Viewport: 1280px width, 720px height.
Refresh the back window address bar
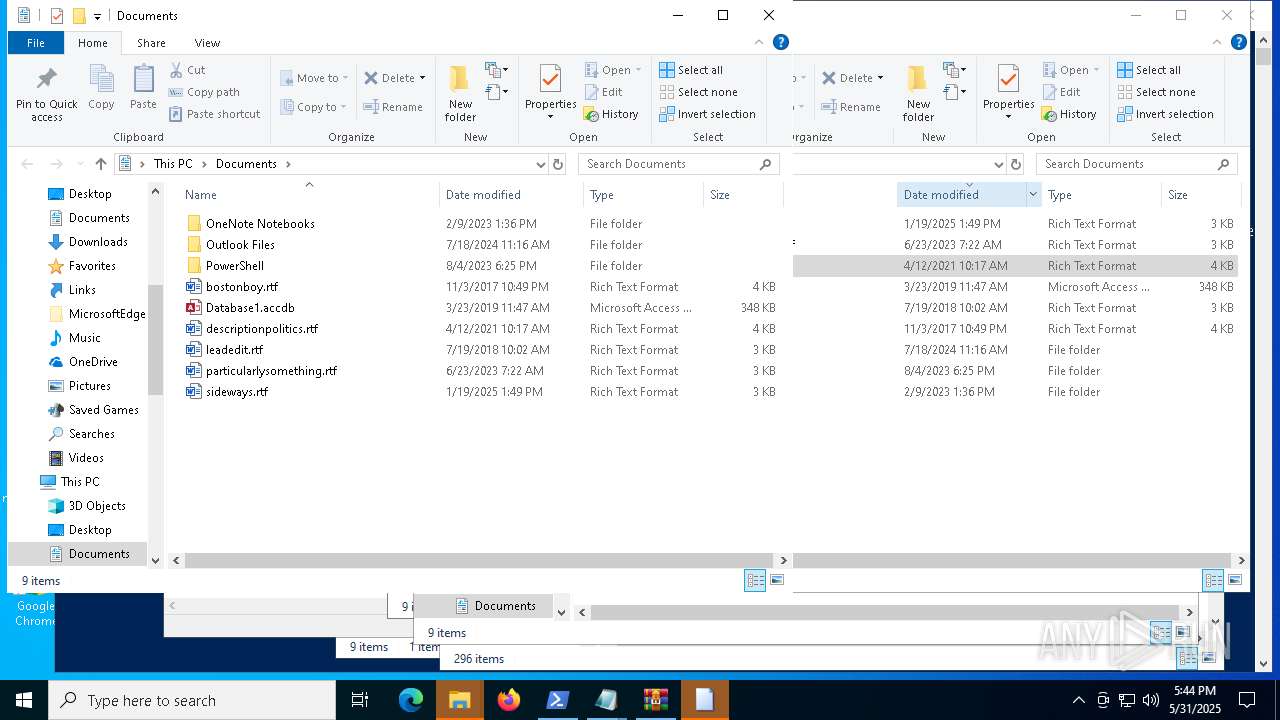[1016, 164]
